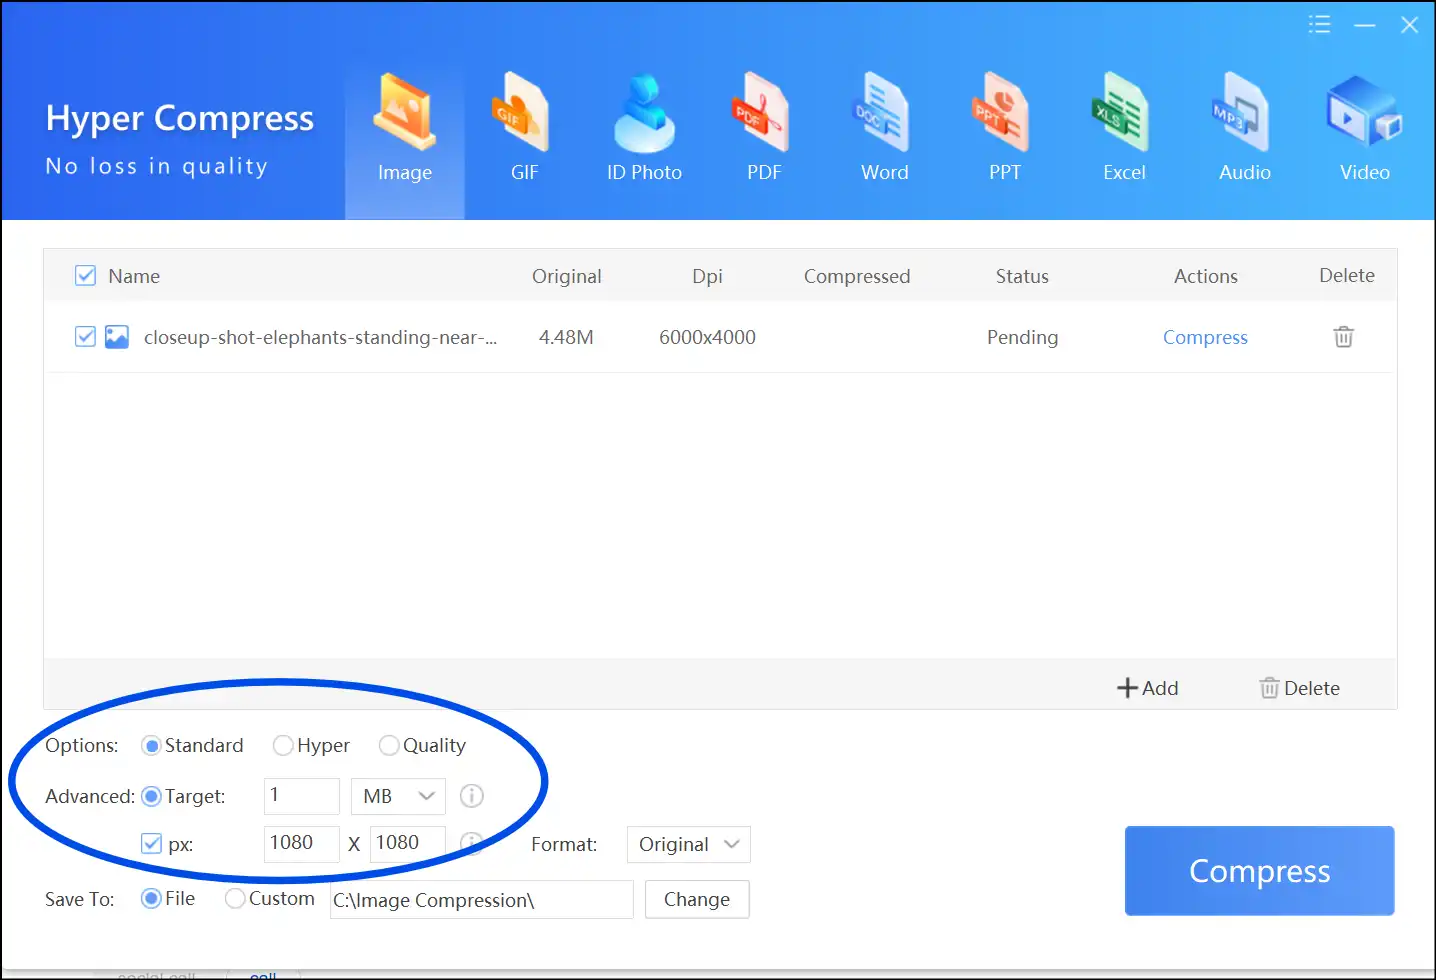Click the Add button to add files
Image resolution: width=1436 pixels, height=980 pixels.
click(1147, 688)
